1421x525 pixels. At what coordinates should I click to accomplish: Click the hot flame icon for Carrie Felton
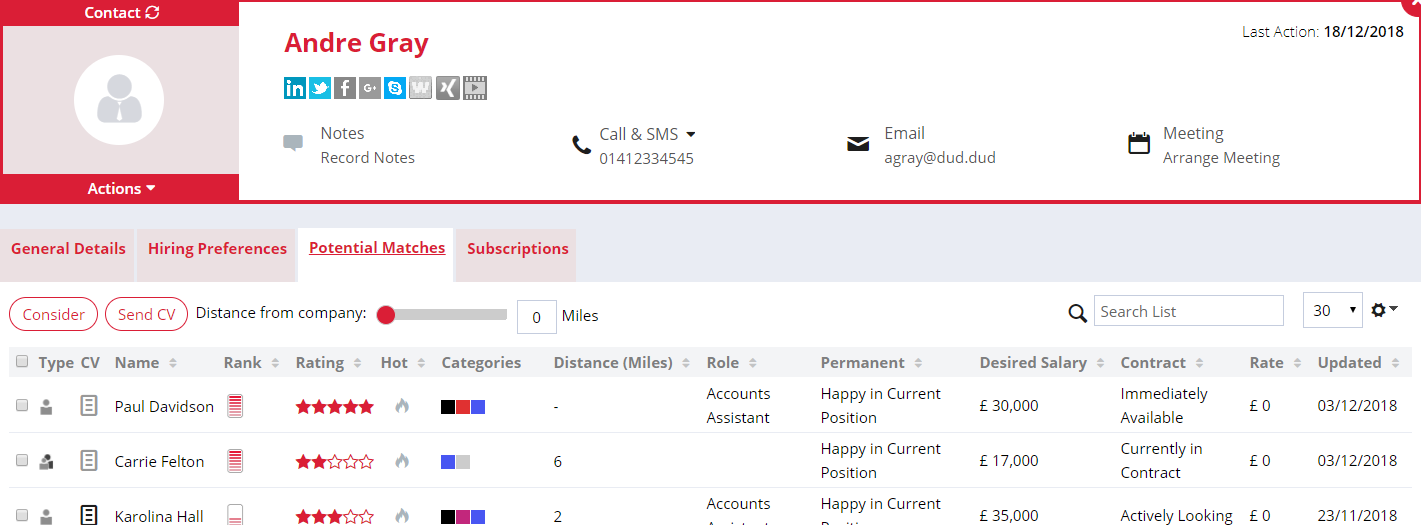tap(402, 461)
